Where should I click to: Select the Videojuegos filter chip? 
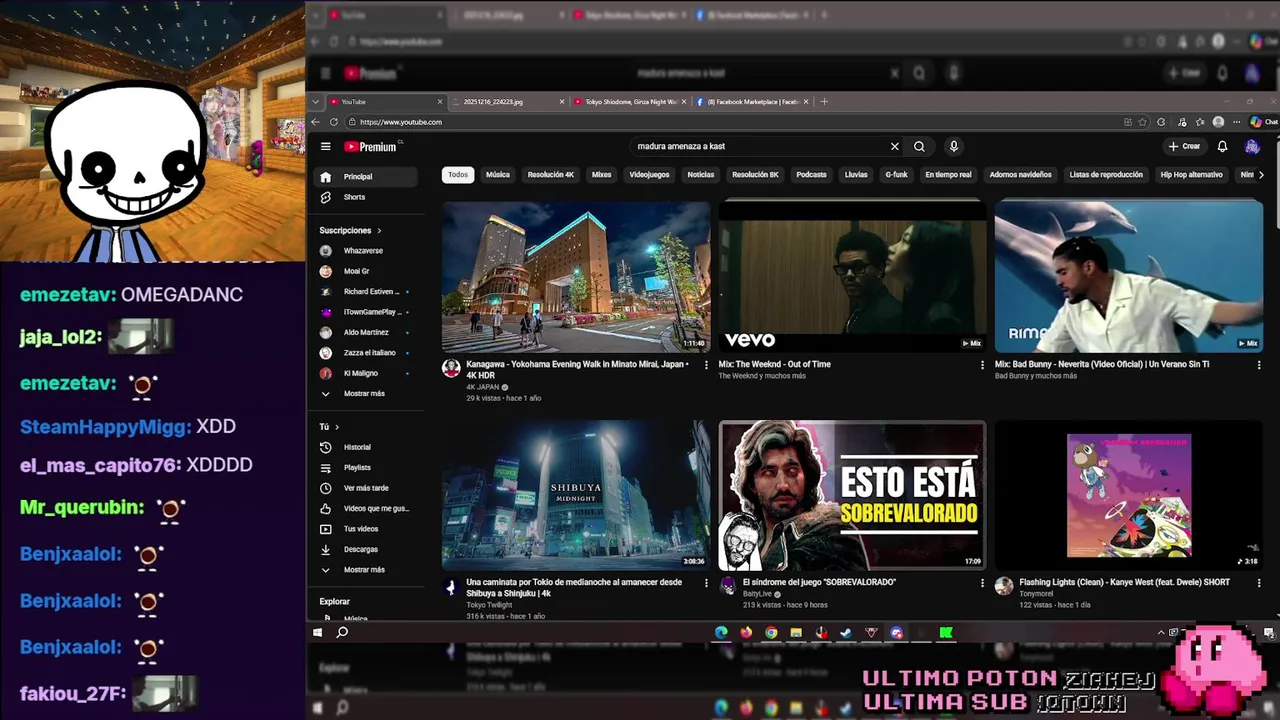click(649, 174)
